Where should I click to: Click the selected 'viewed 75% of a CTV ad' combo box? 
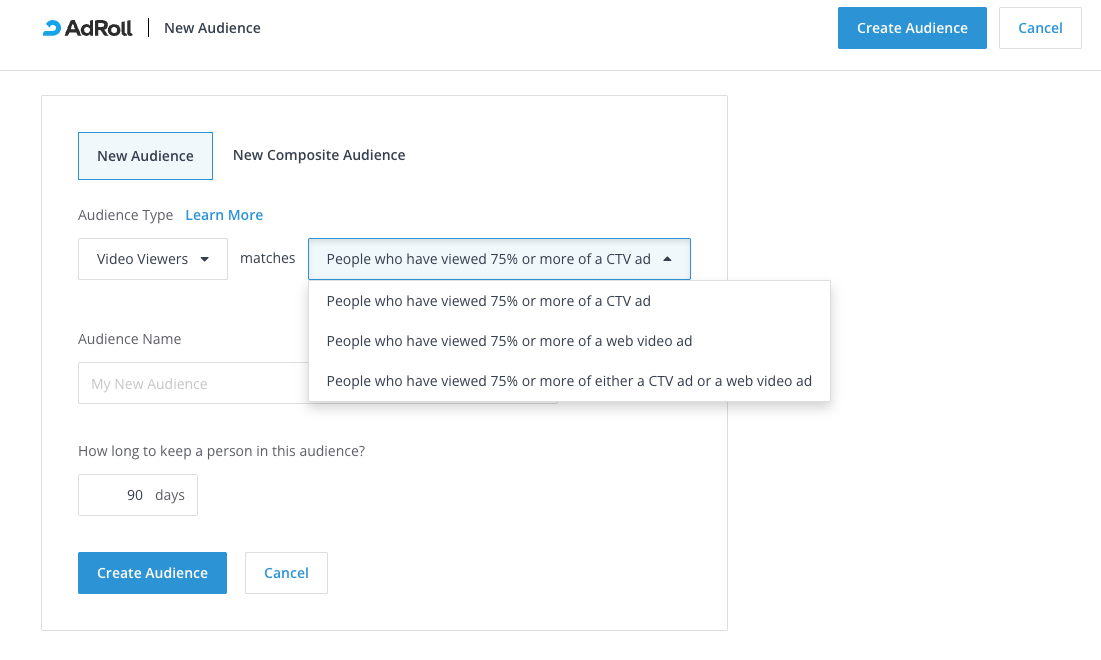(488, 259)
